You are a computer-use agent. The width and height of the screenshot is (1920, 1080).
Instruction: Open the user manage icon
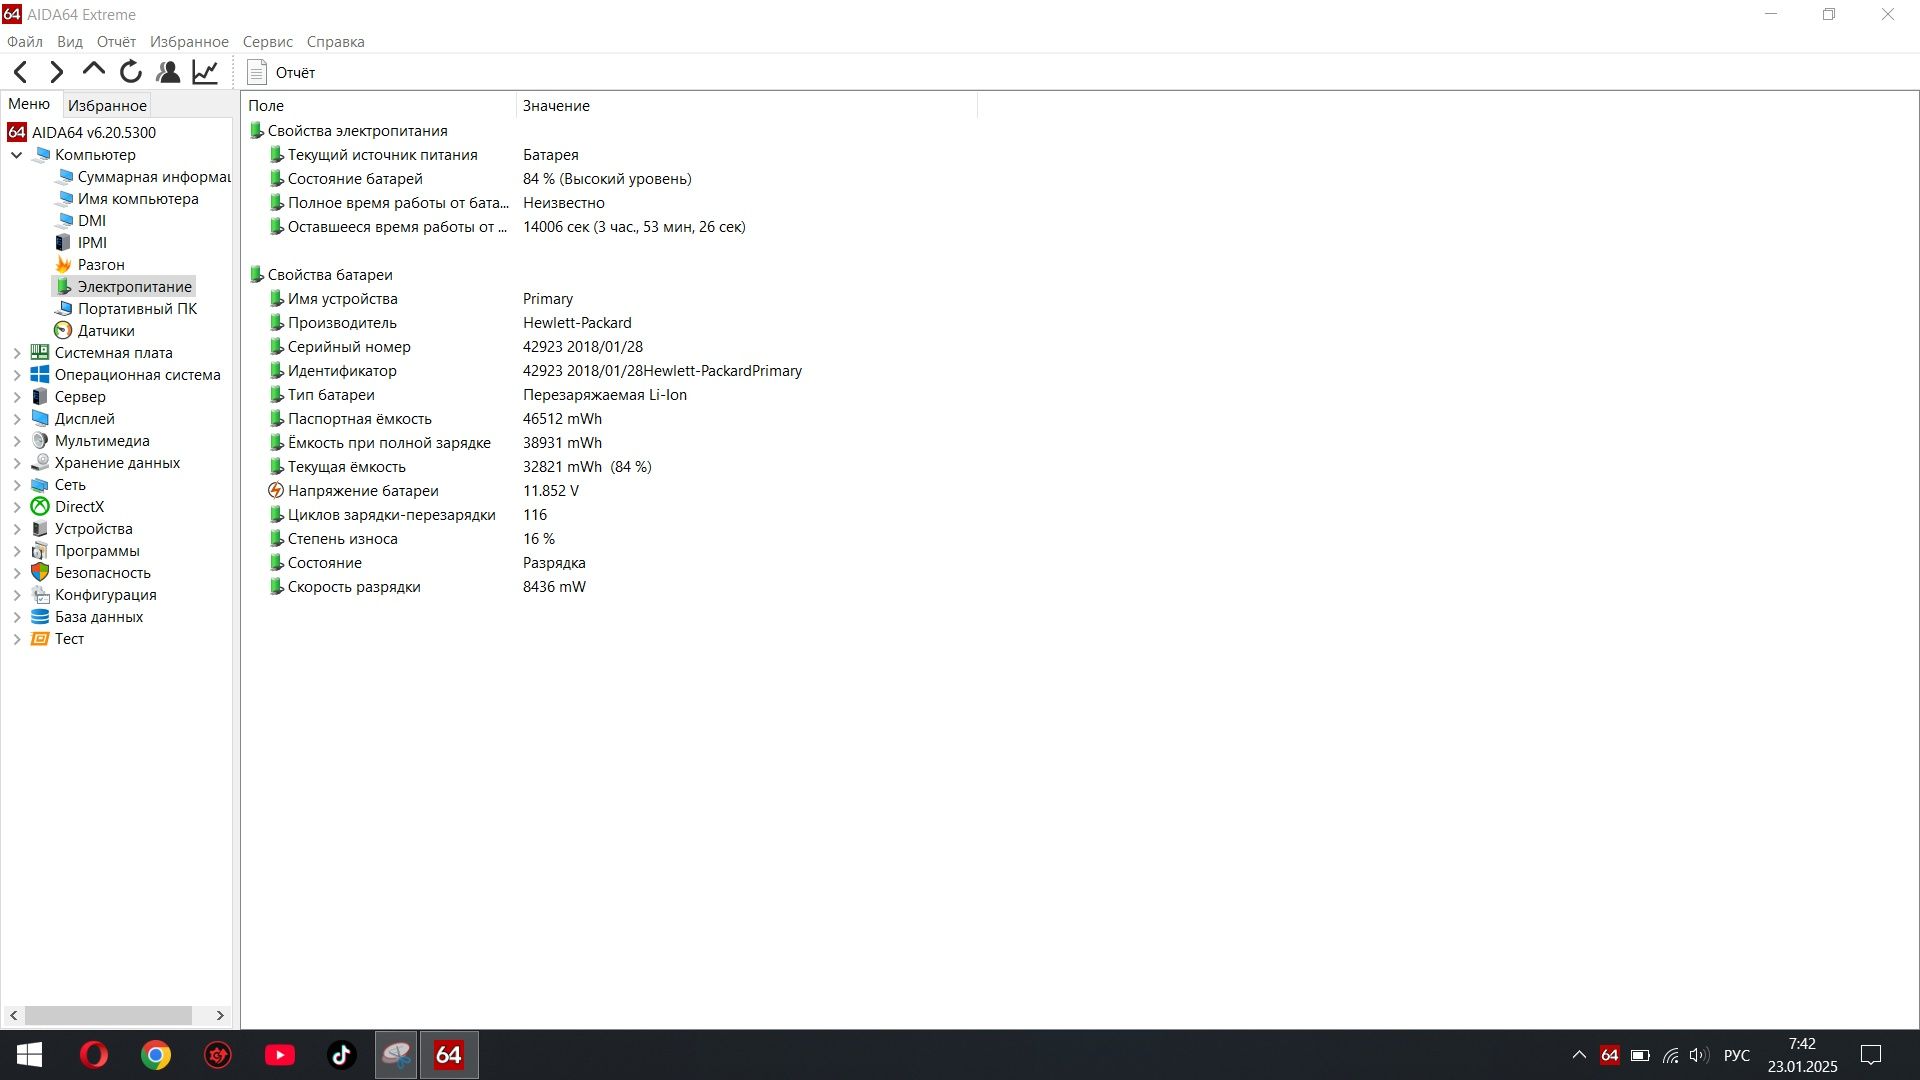coord(168,72)
